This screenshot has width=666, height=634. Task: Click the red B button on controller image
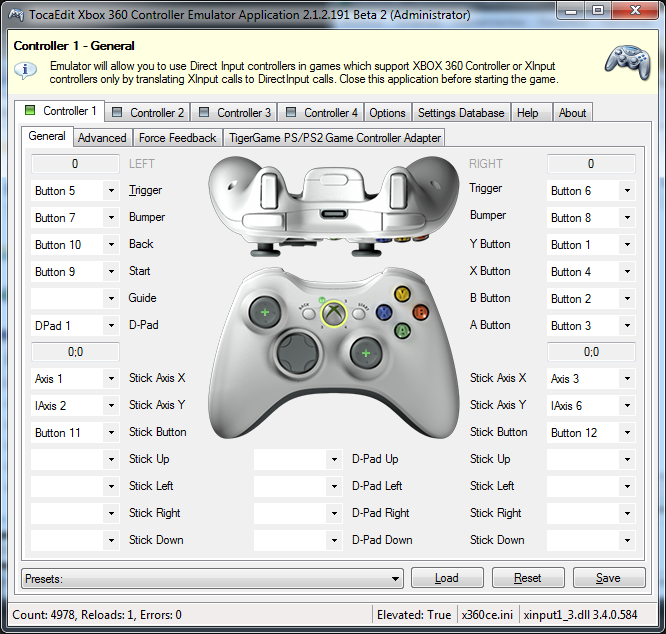(x=420, y=313)
